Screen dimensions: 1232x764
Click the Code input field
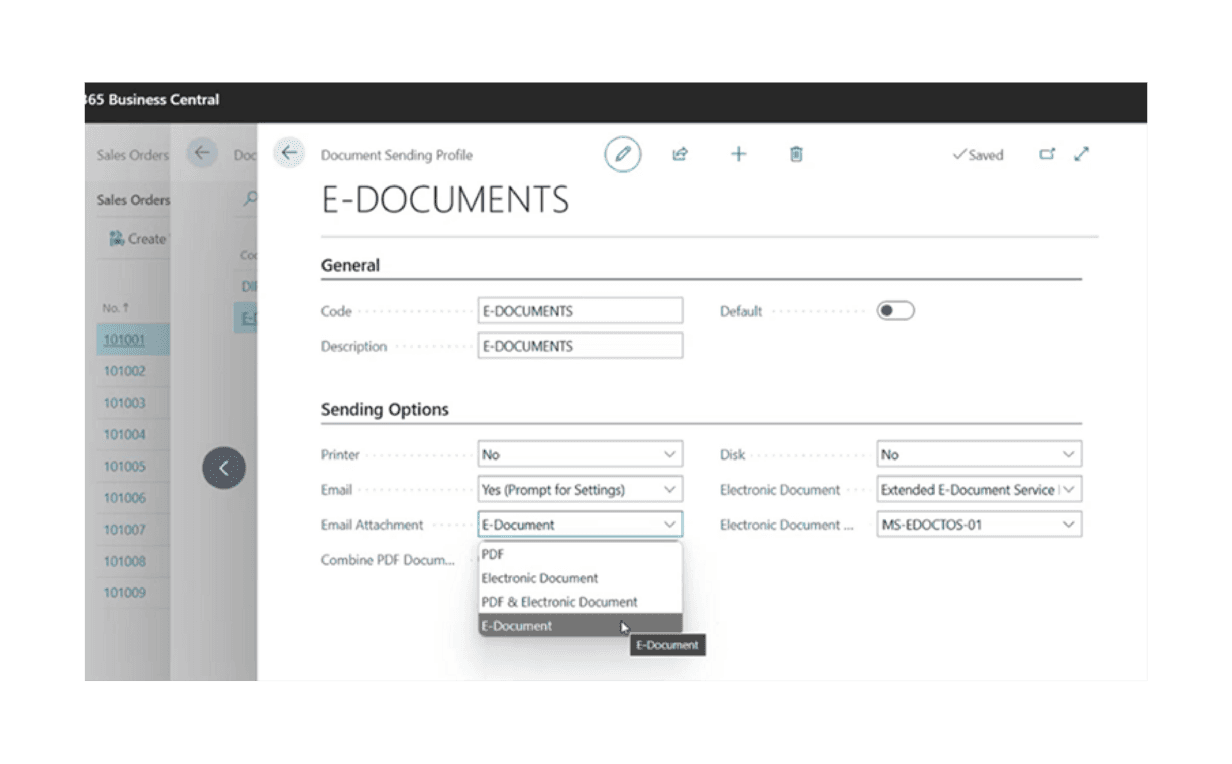[580, 311]
